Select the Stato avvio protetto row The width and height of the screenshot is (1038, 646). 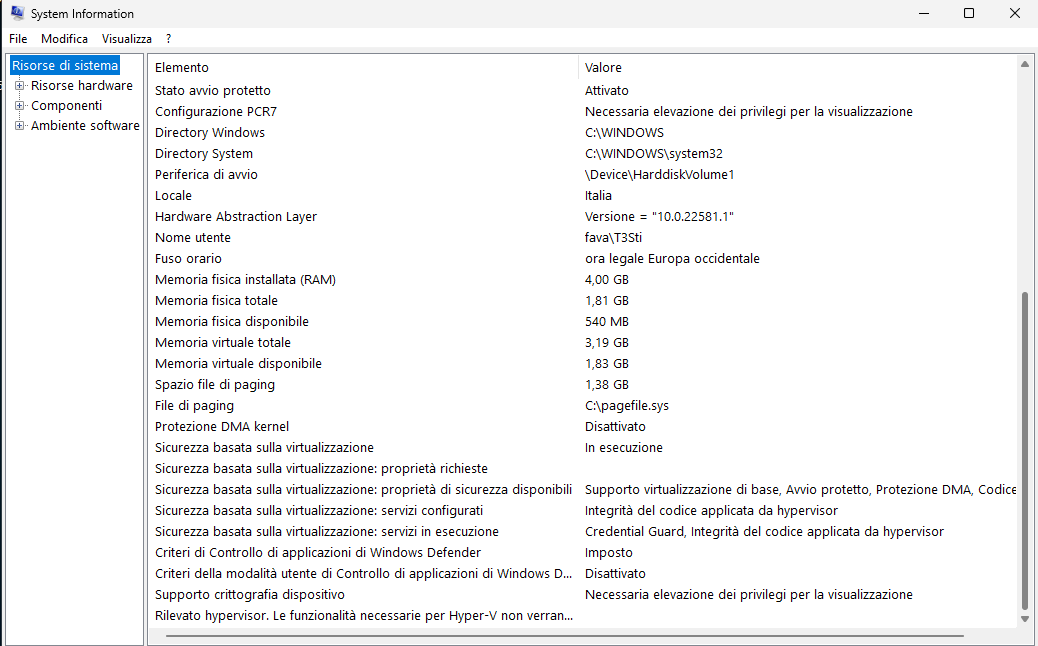tap(583, 91)
